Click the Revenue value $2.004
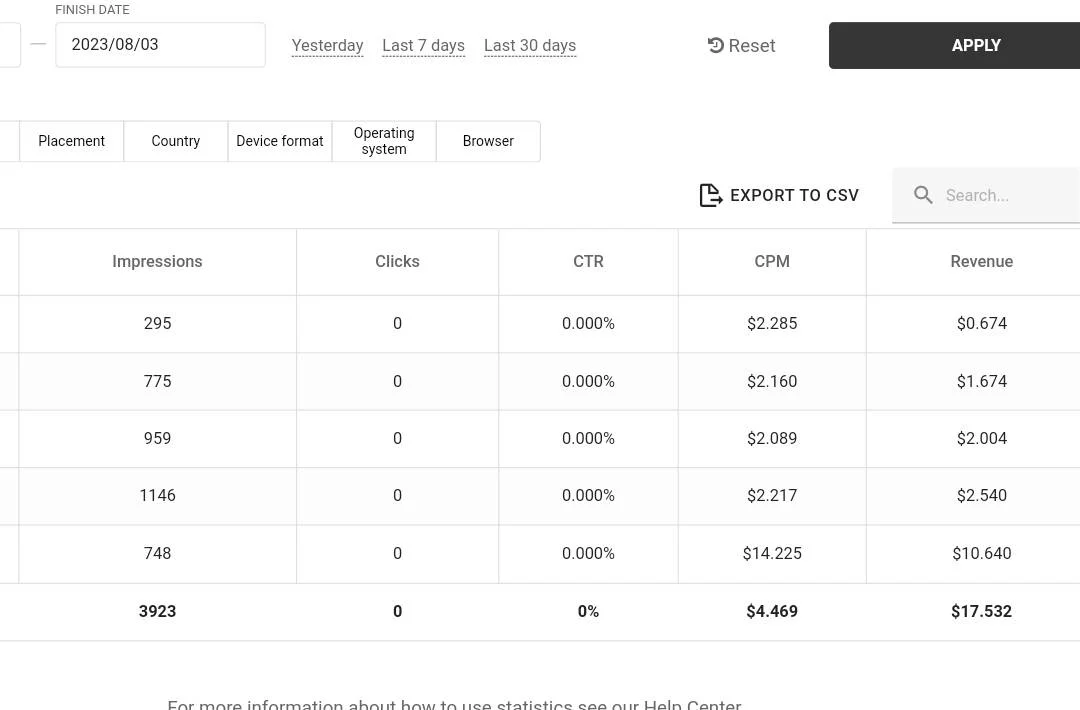The image size is (1080, 710). point(982,439)
